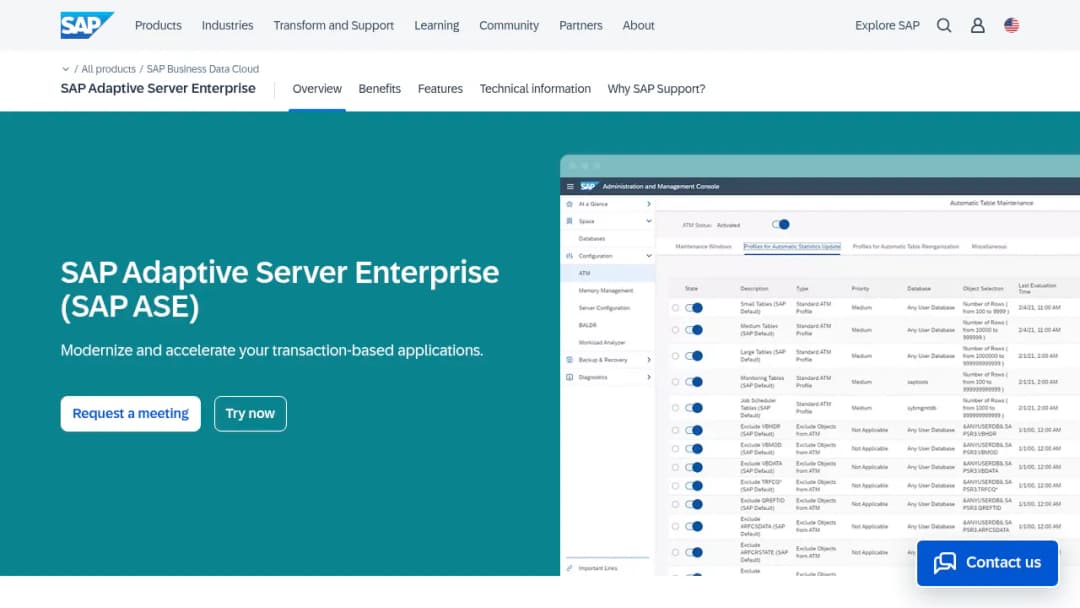The image size is (1080, 608).
Task: Expand the At a Glance chevron
Action: [649, 205]
